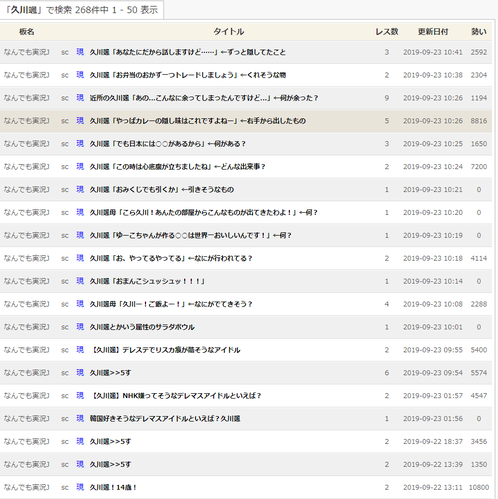This screenshot has width=498, height=499.
Task: Open thread 「あなたにだから話しますけど……」
Action: click(187, 52)
